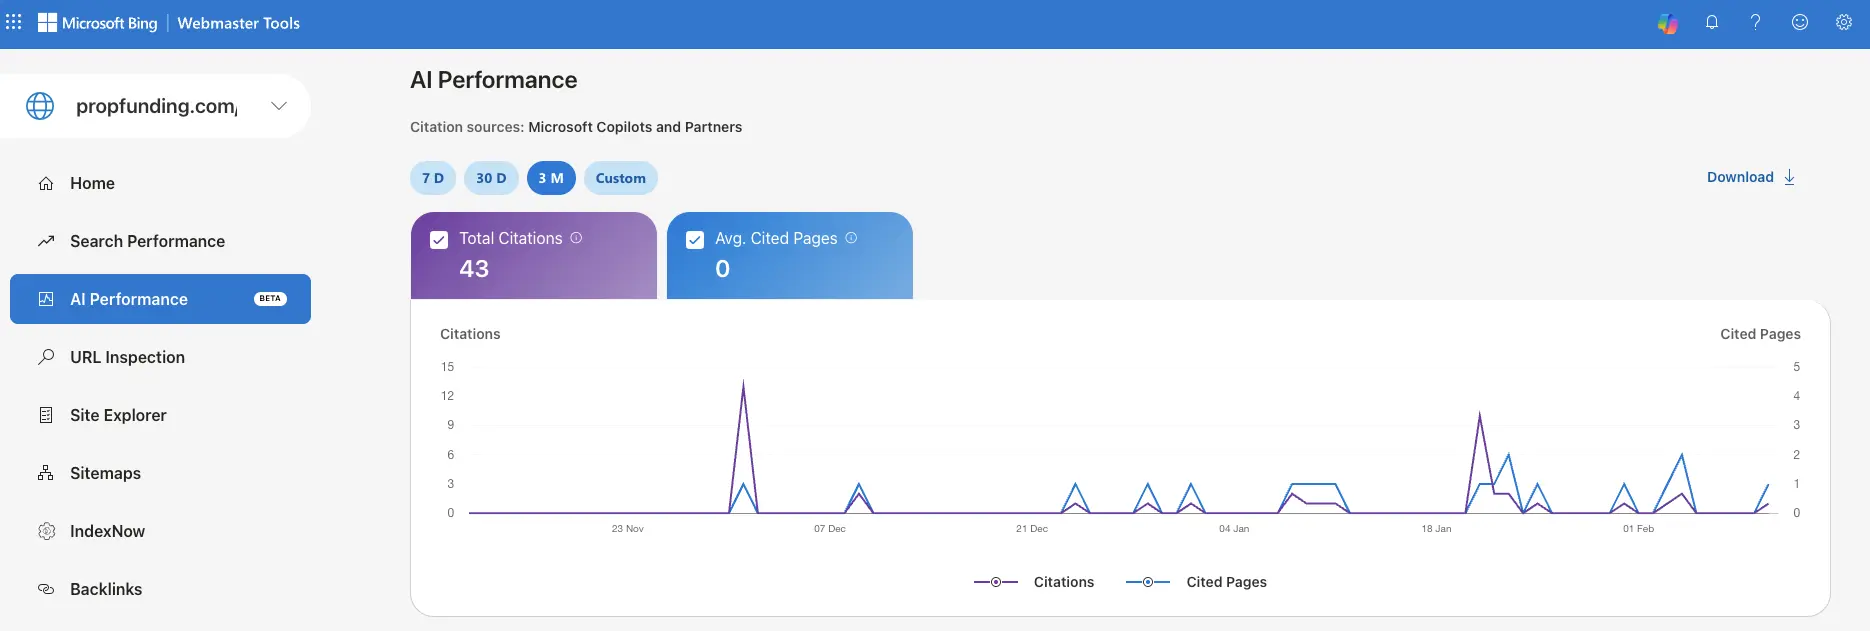Viewport: 1870px width, 631px height.
Task: Click the Site Explorer document icon
Action: point(46,415)
